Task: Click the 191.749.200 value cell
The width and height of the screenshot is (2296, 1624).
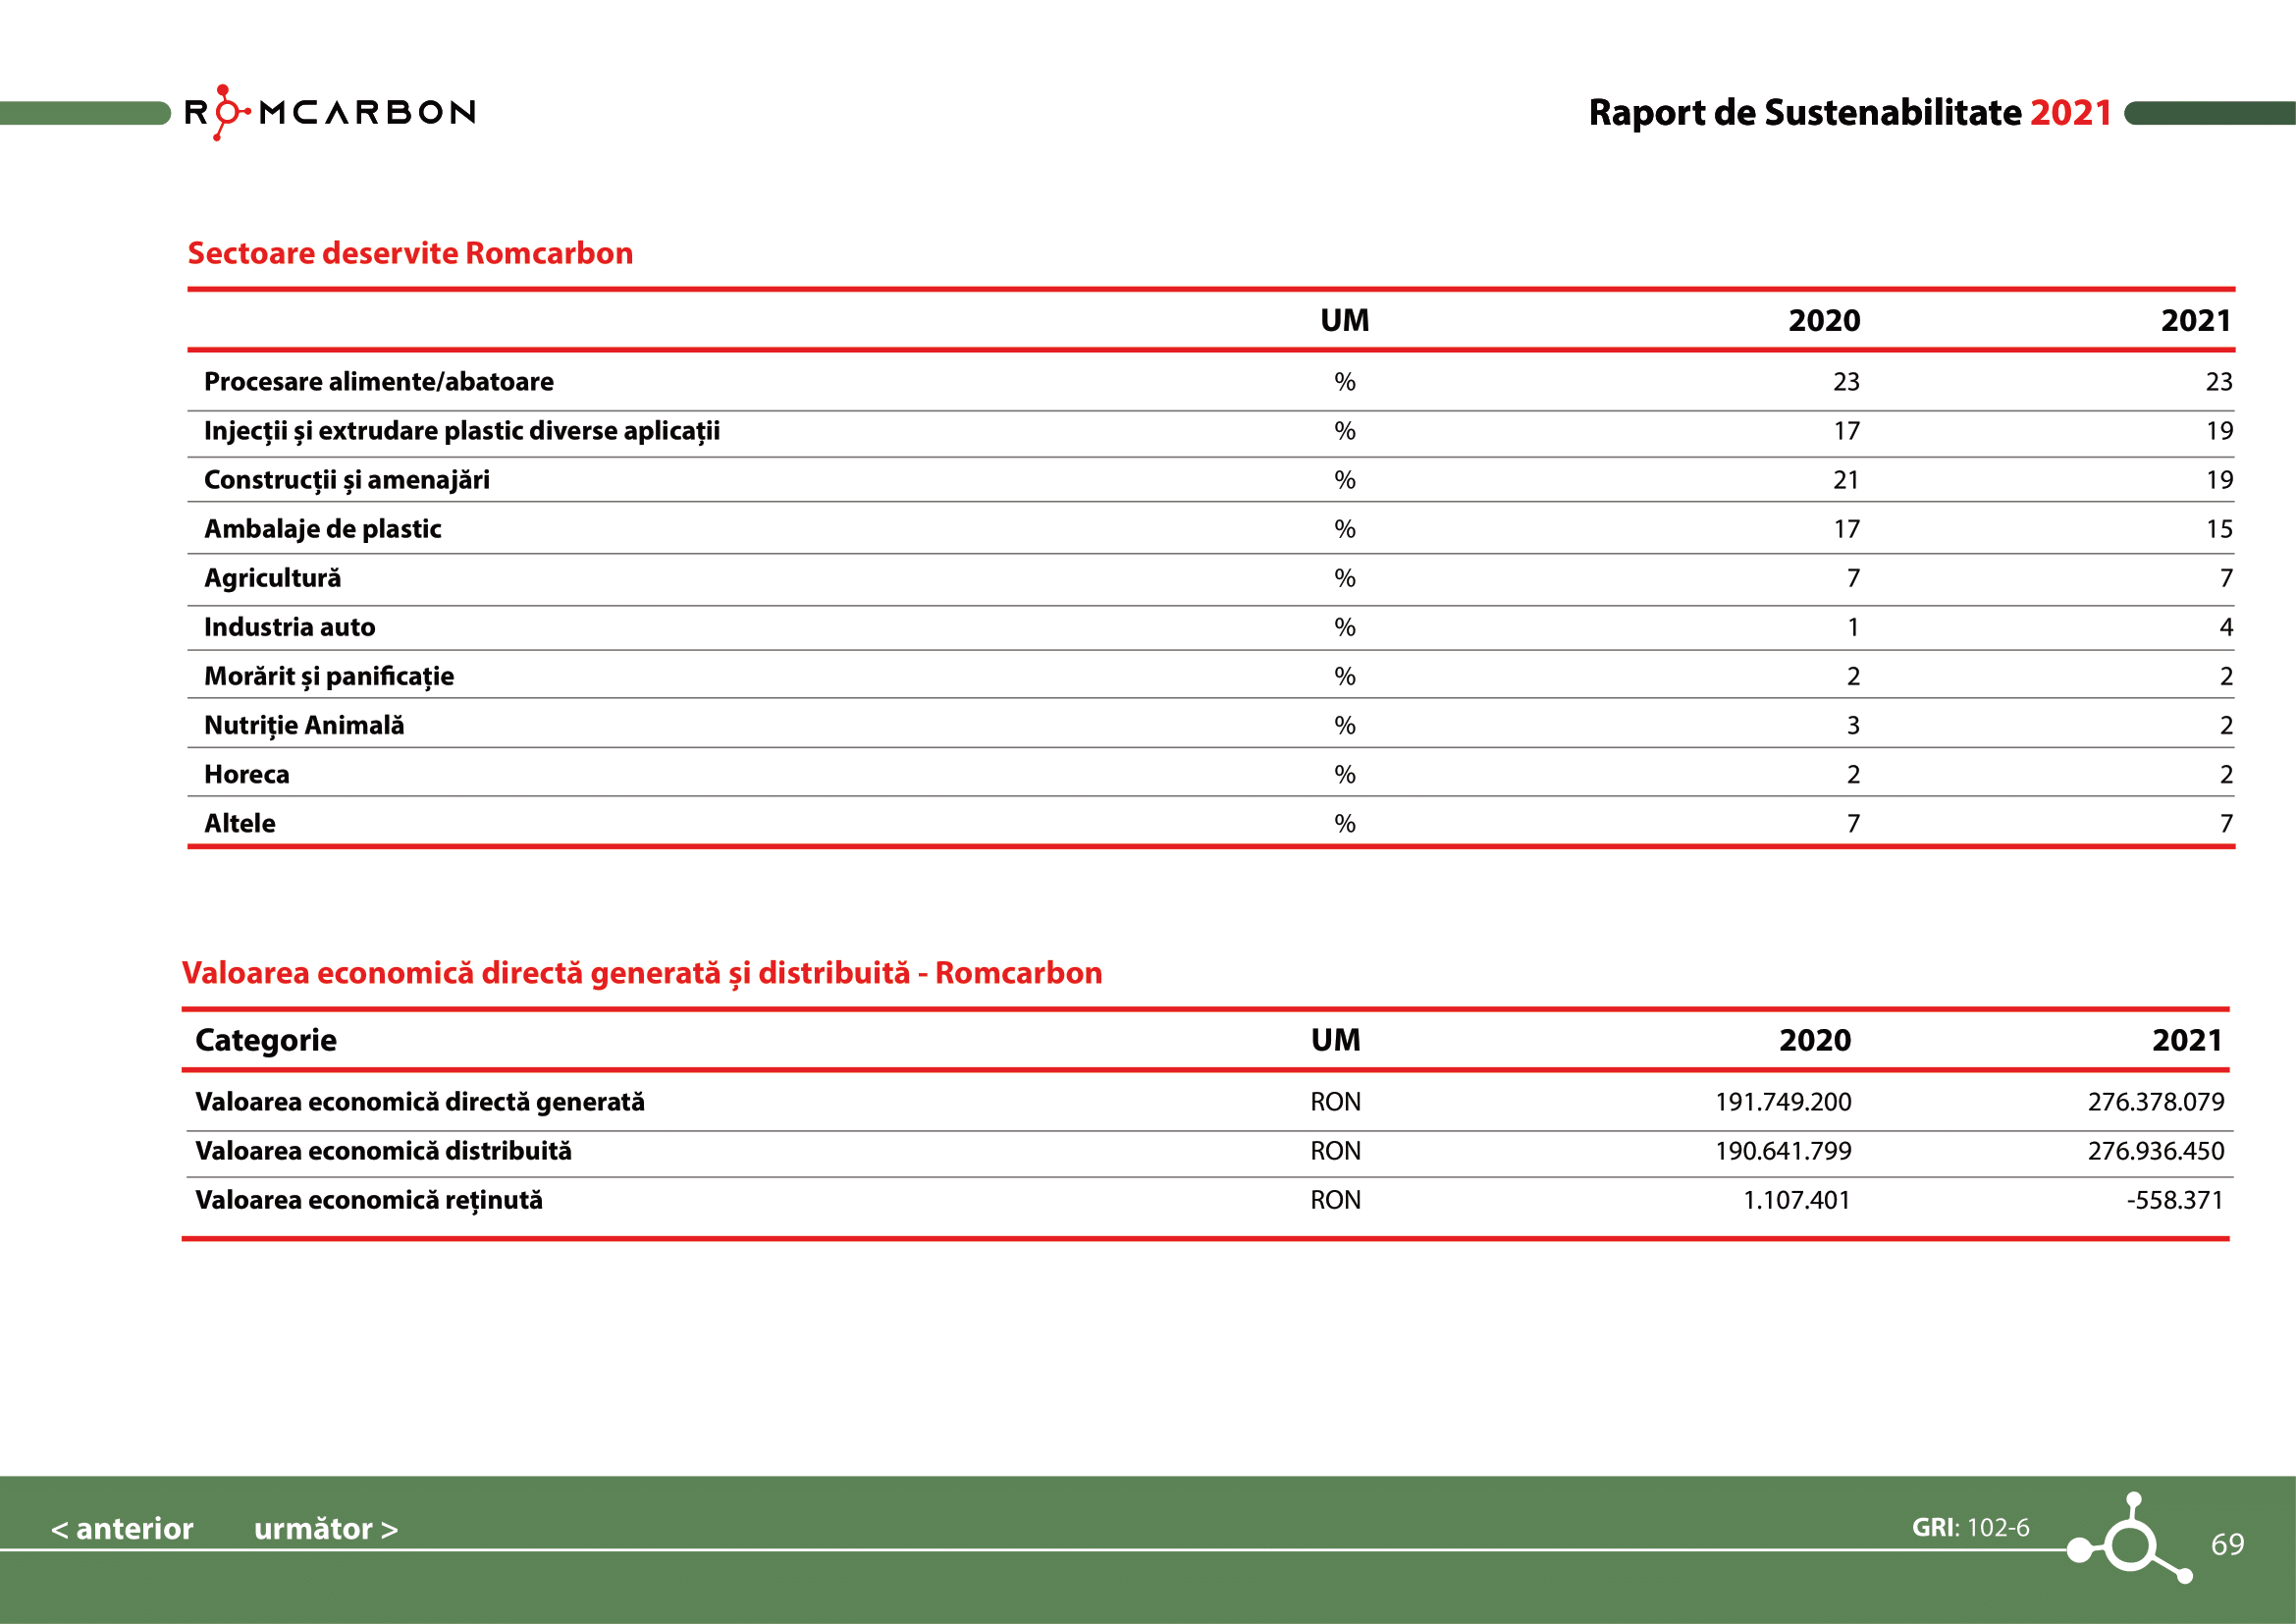Action: click(x=1783, y=1102)
